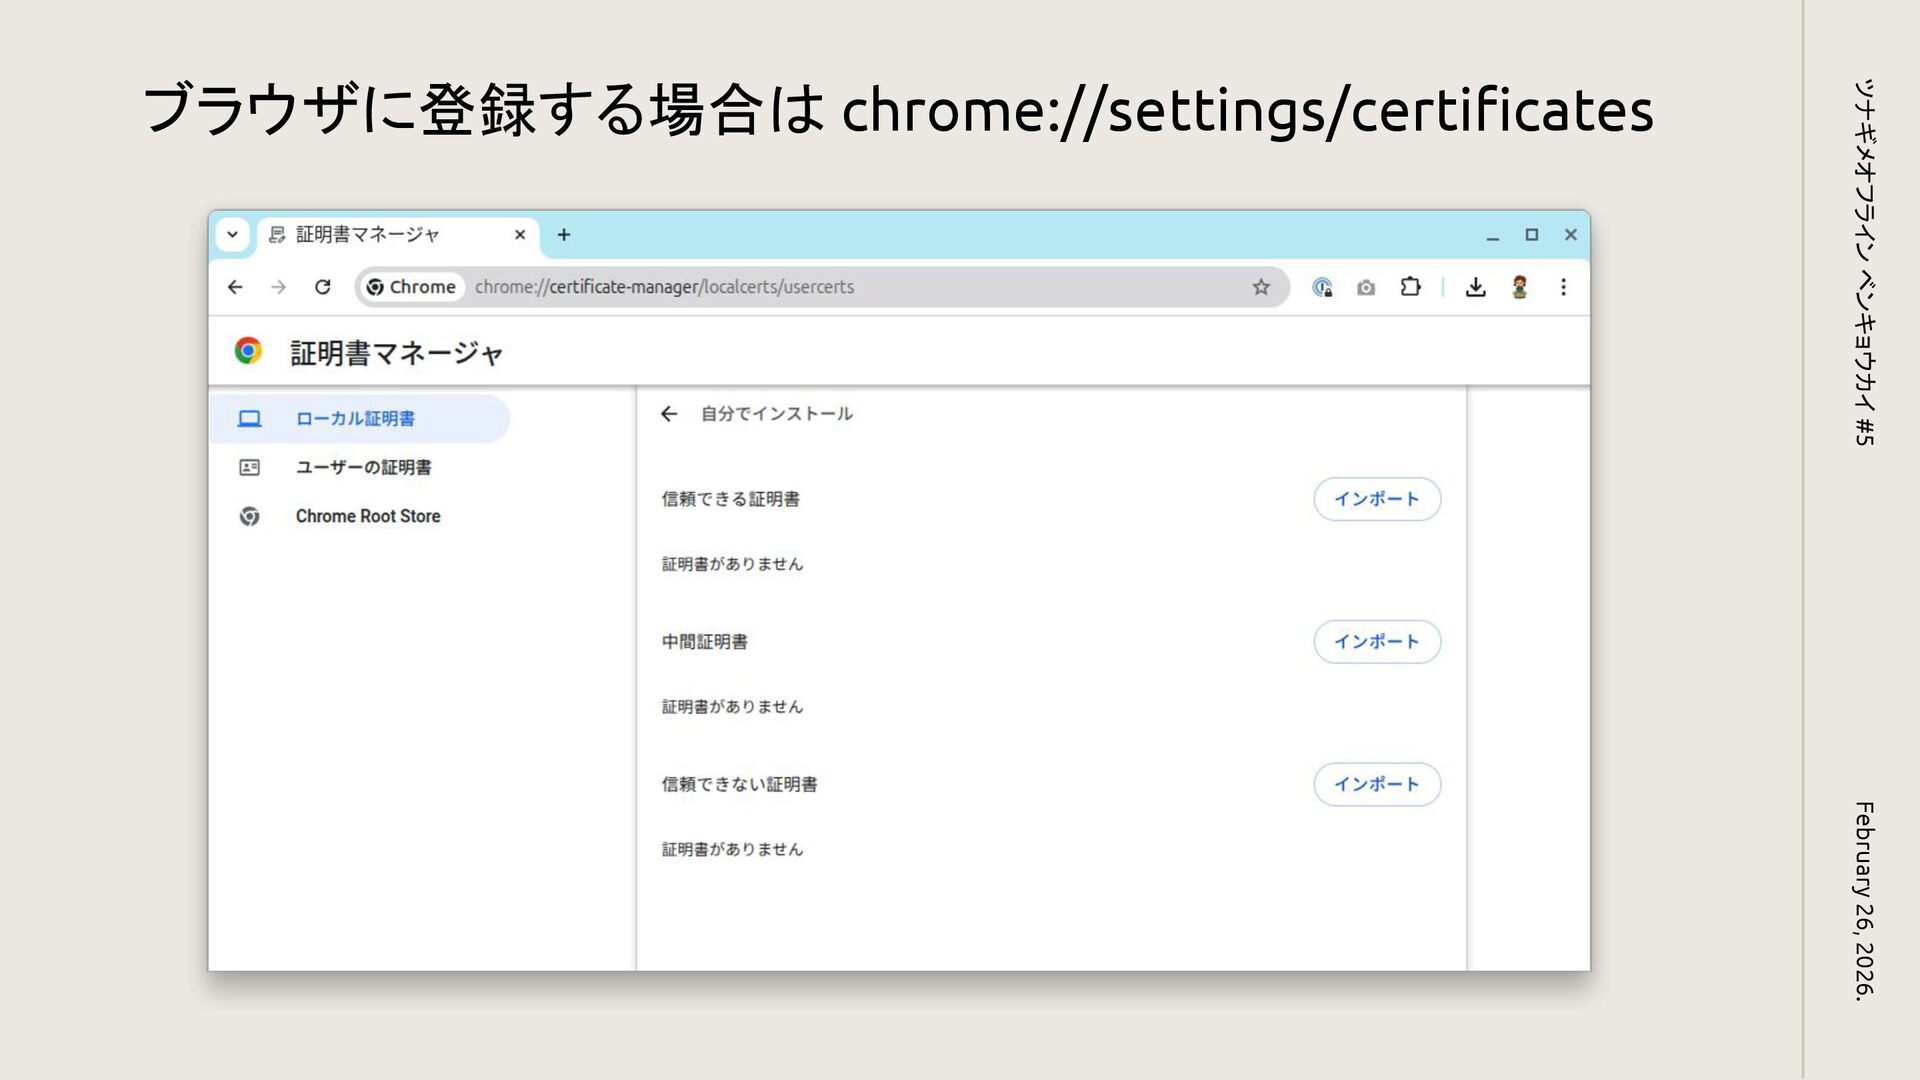
Task: Click the browser forward arrow button
Action: (x=278, y=287)
